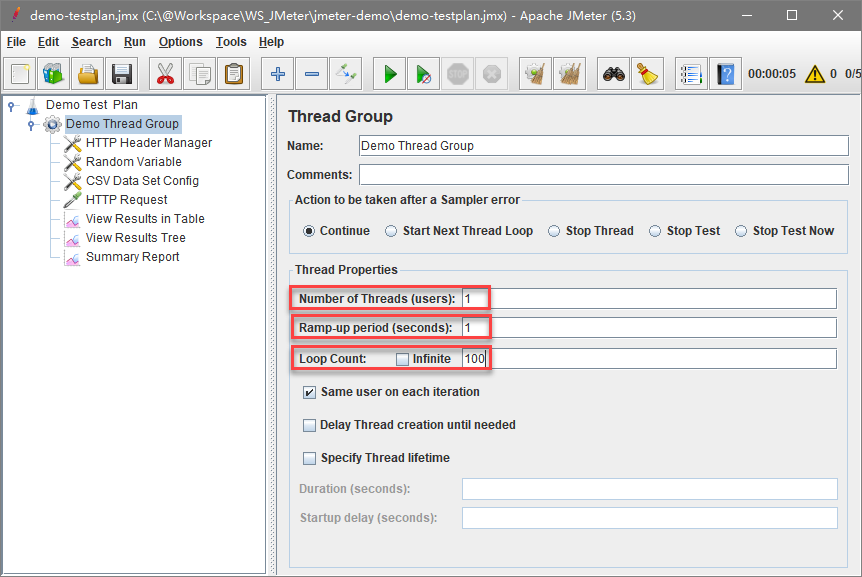Open the Search menu
Viewport: 862px width, 577px height.
[x=91, y=42]
